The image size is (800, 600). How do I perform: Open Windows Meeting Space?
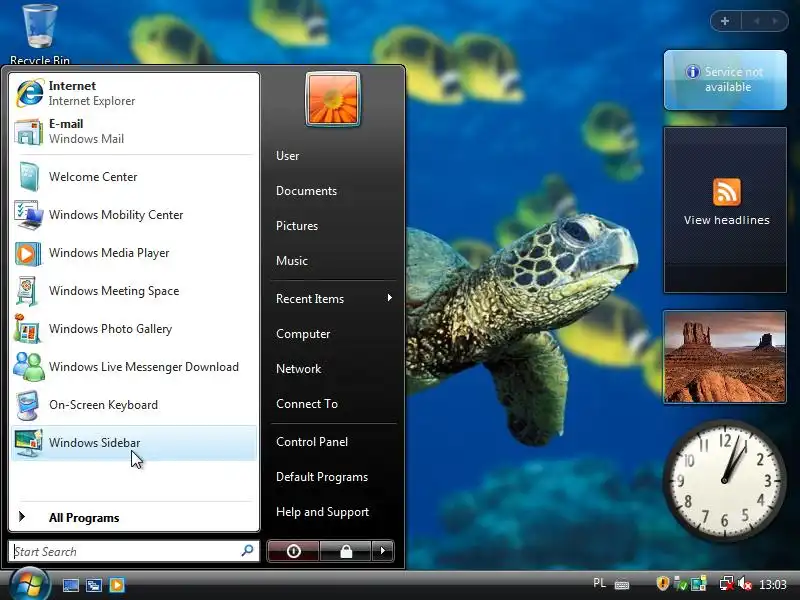(x=134, y=291)
